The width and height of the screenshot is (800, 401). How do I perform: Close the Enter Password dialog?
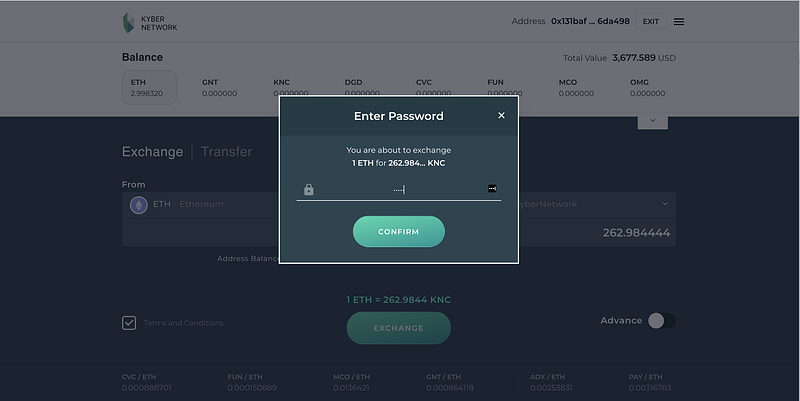pyautogui.click(x=501, y=115)
